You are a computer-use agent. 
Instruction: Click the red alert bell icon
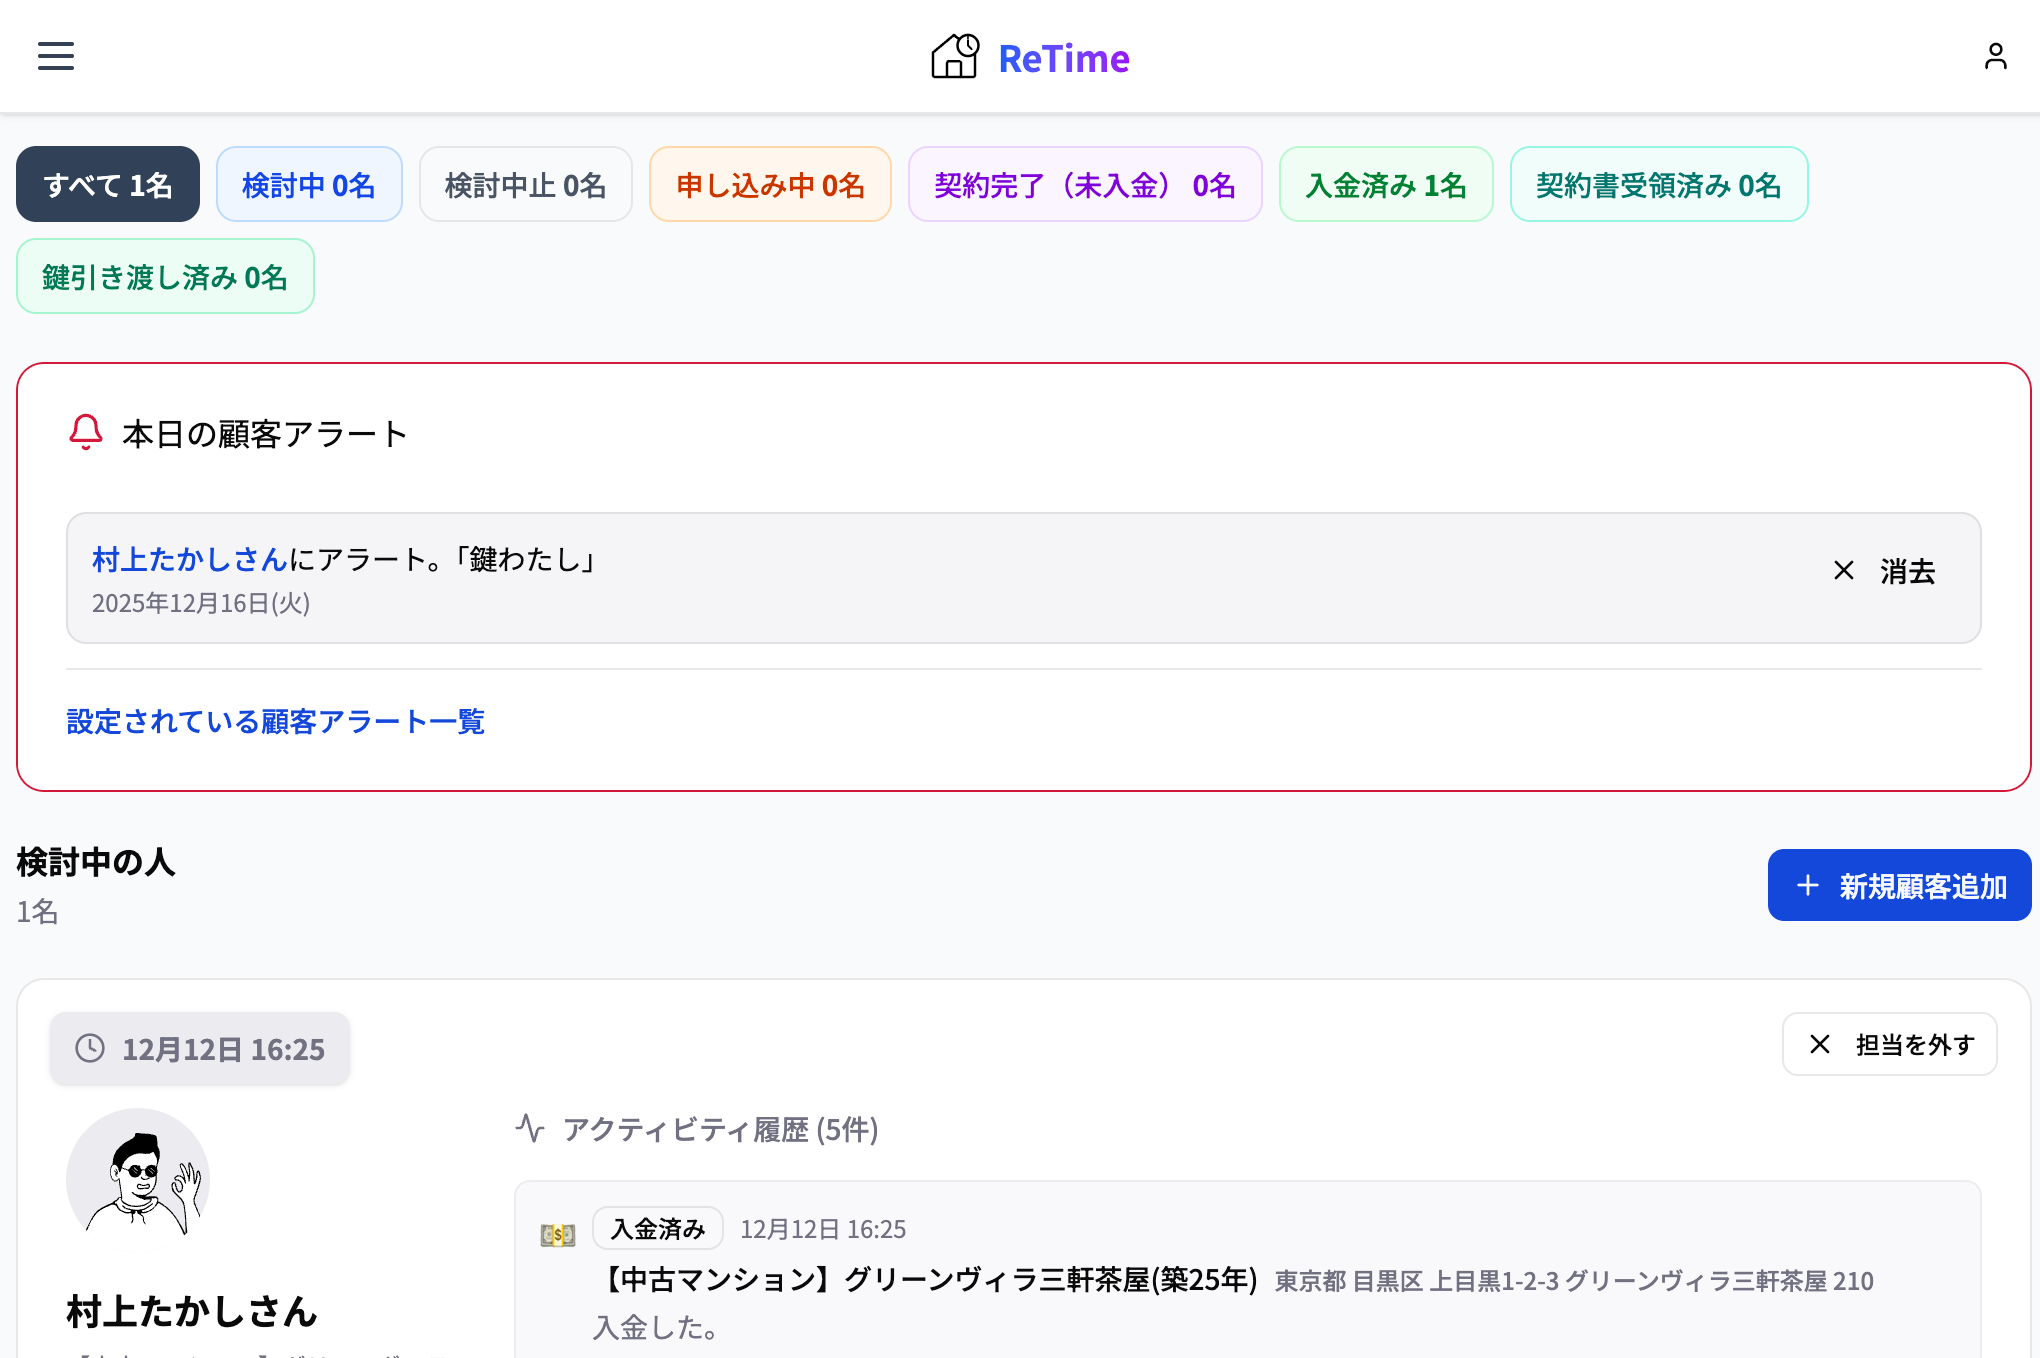pyautogui.click(x=84, y=433)
